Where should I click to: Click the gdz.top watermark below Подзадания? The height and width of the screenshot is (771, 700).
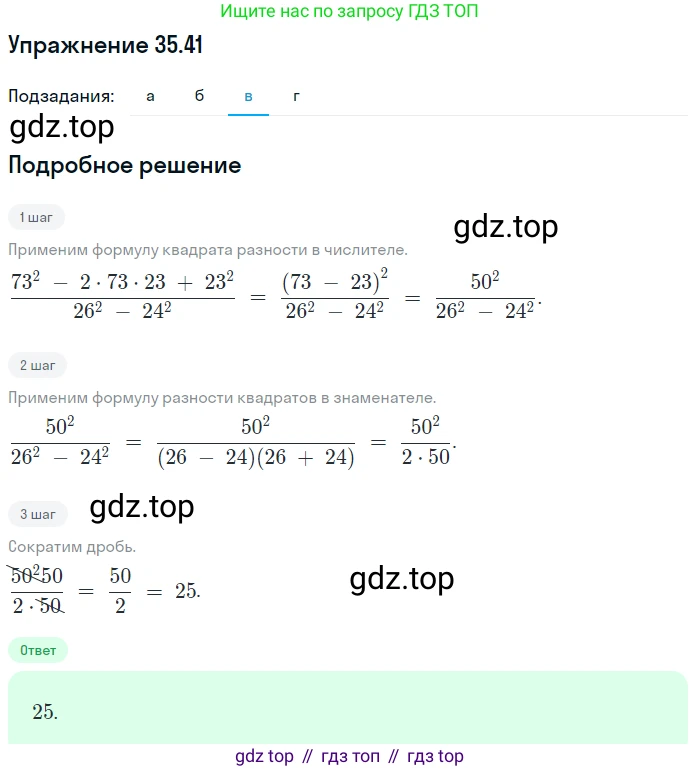pyautogui.click(x=62, y=127)
